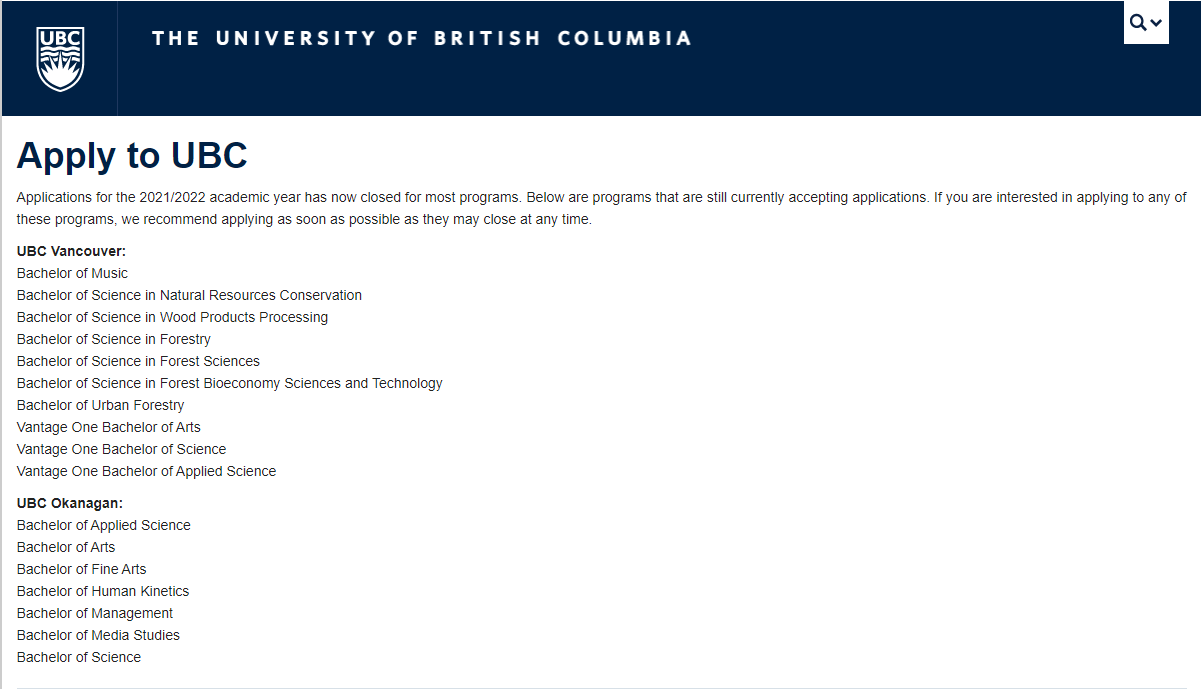Open Bachelor of Science in Wood Products Processing
The width and height of the screenshot is (1201, 689).
pos(172,317)
